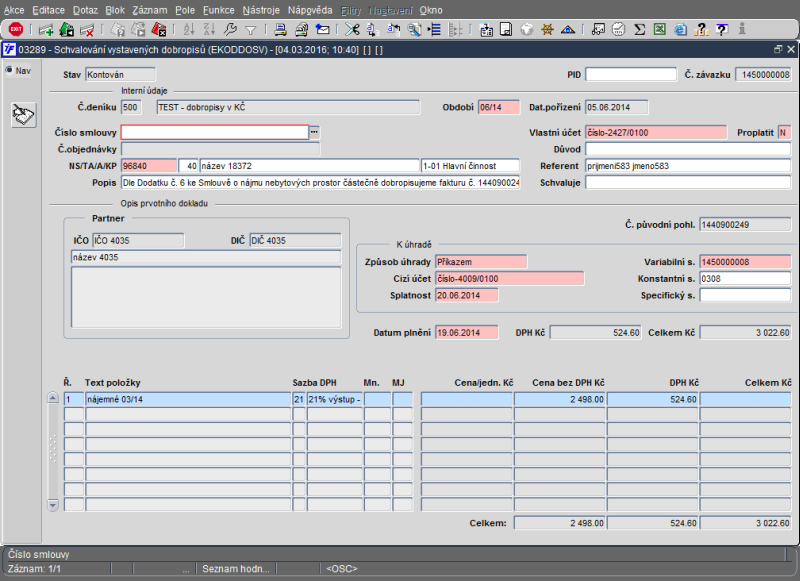
Task: Click the red EXIT stop-sign icon
Action: point(14,29)
